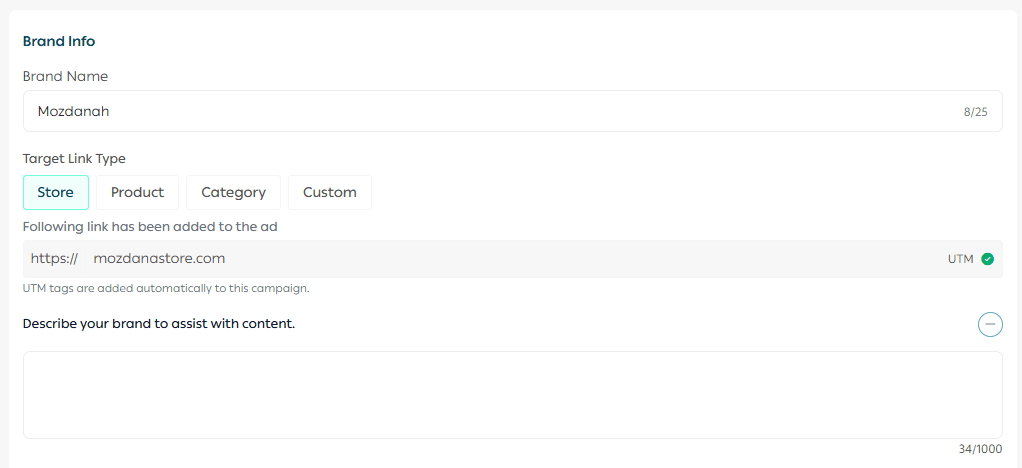Viewport: 1022px width, 468px height.
Task: Click the 34/1000 description character counter
Action: click(x=980, y=449)
